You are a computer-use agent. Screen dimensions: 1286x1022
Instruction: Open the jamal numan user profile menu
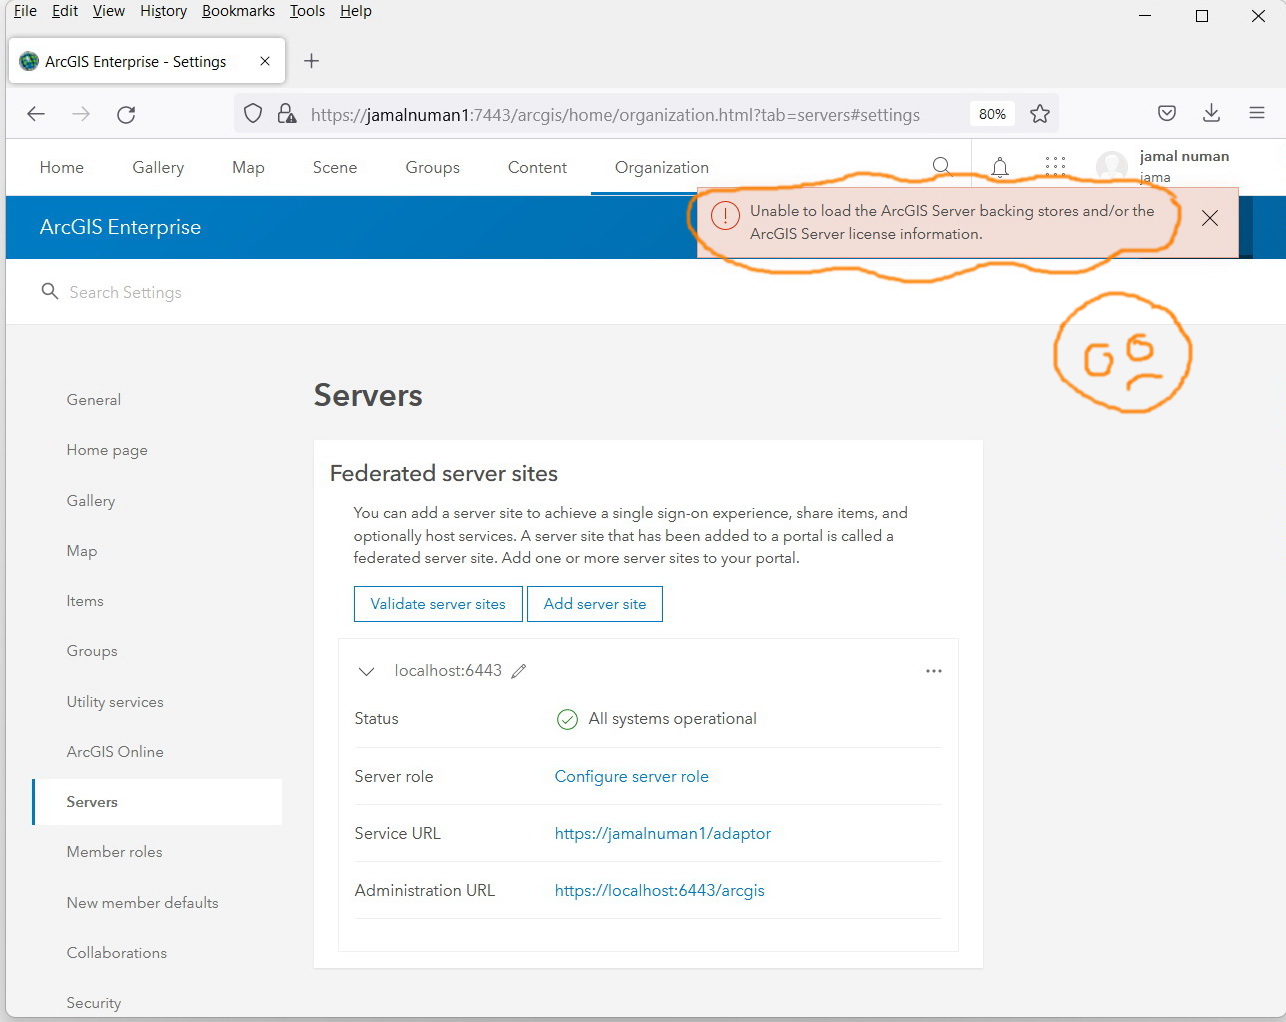coord(1163,166)
